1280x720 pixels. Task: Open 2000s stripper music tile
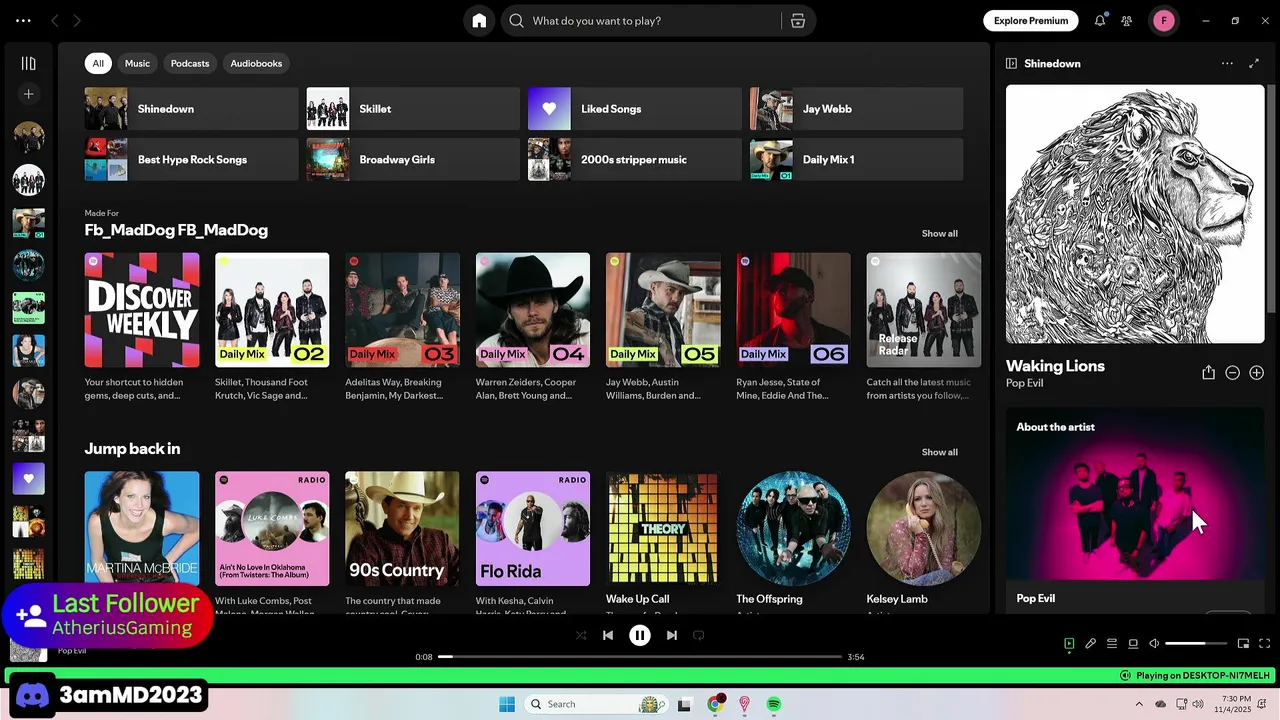click(635, 159)
